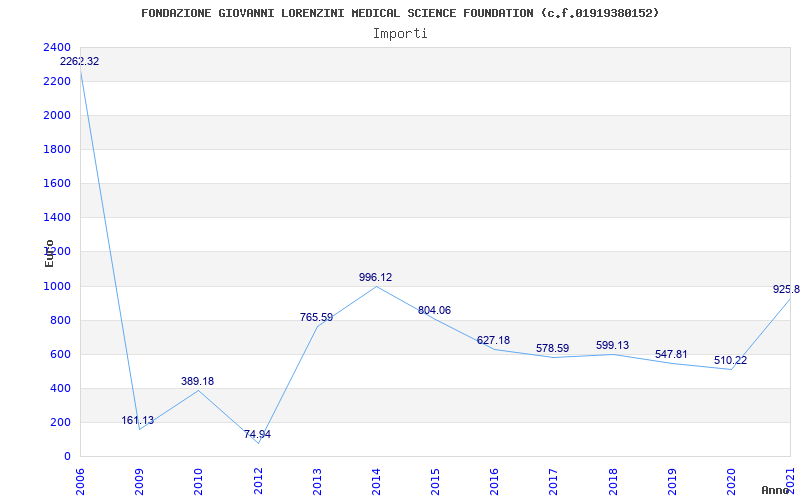Click the data label 74.94
800x500 pixels.
[257, 434]
